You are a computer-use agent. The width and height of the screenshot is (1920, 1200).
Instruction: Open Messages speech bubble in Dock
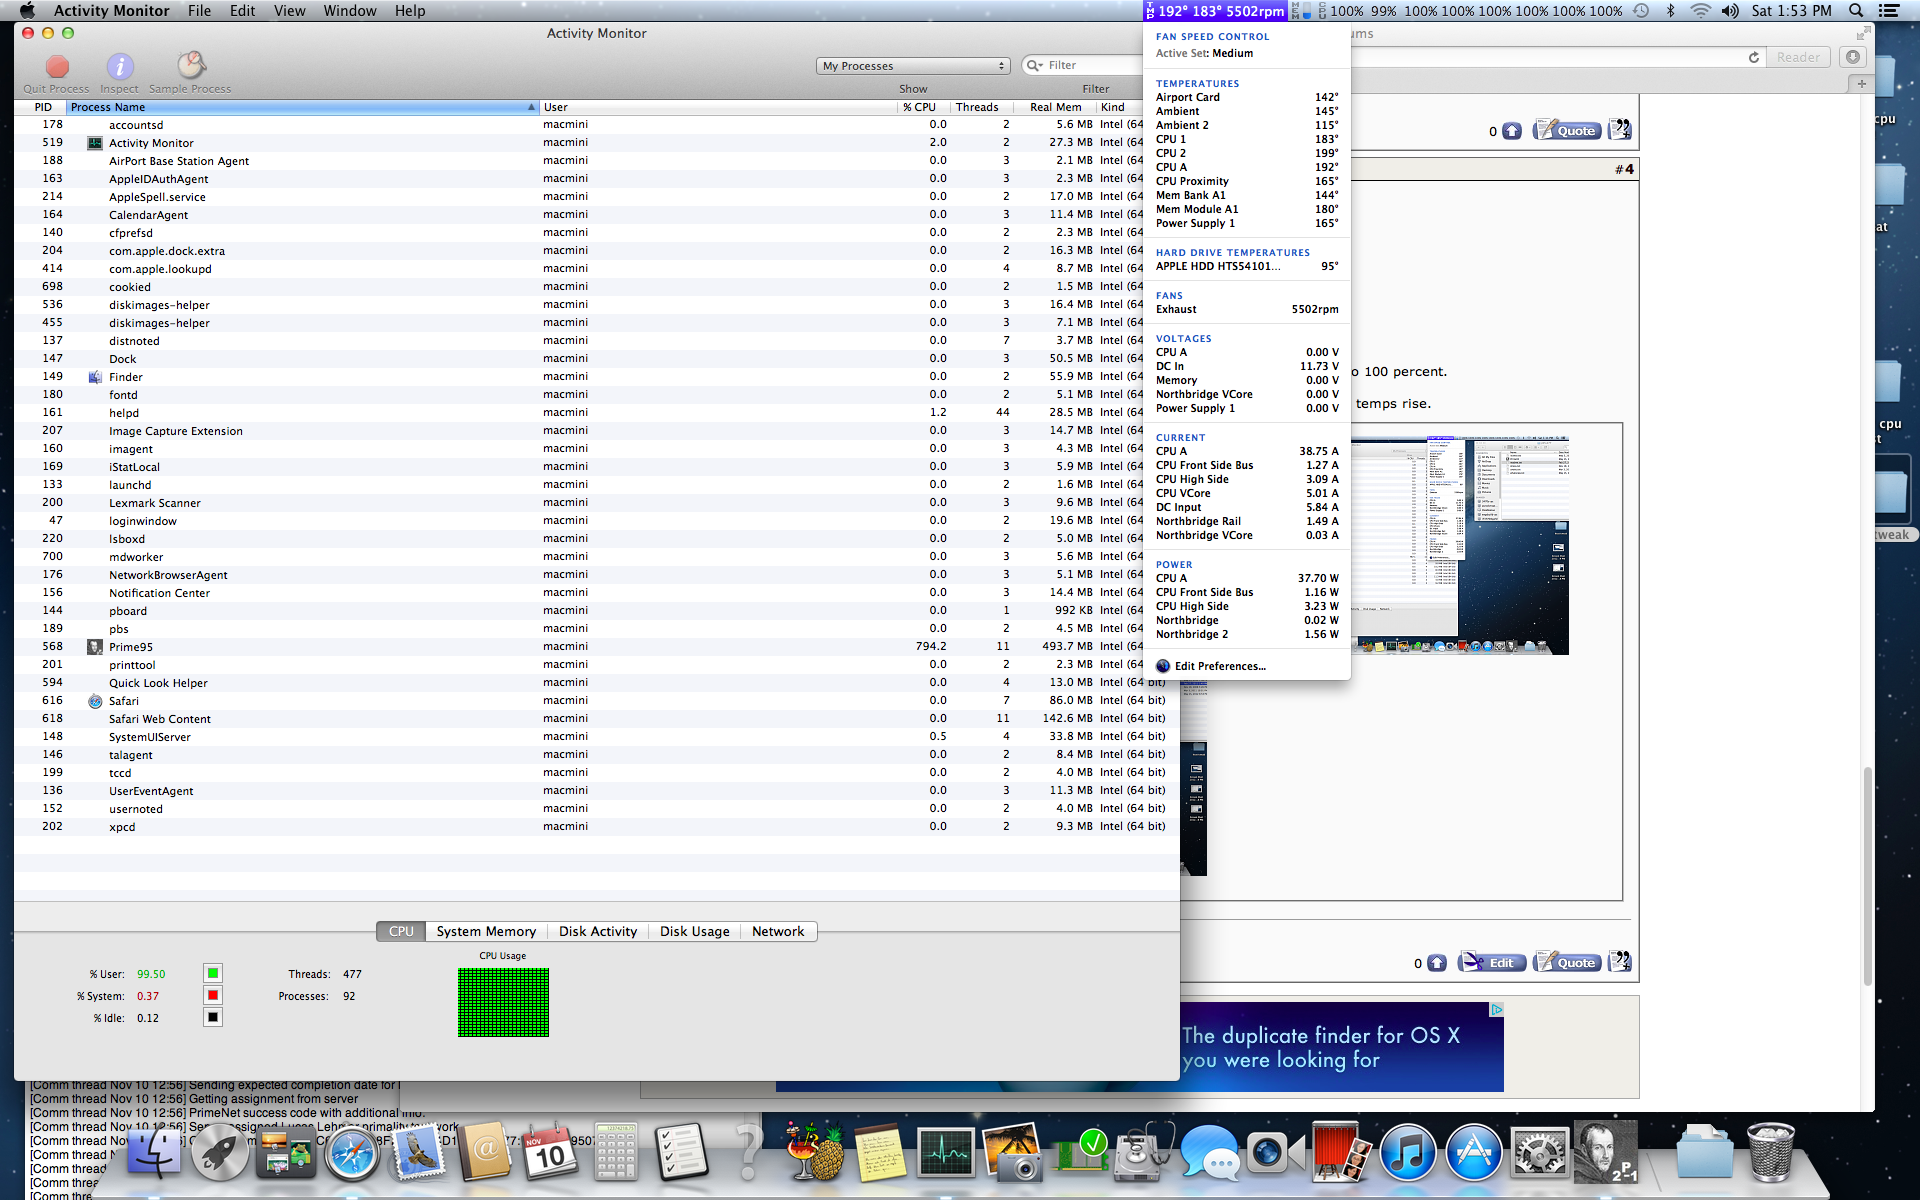click(x=1209, y=1154)
